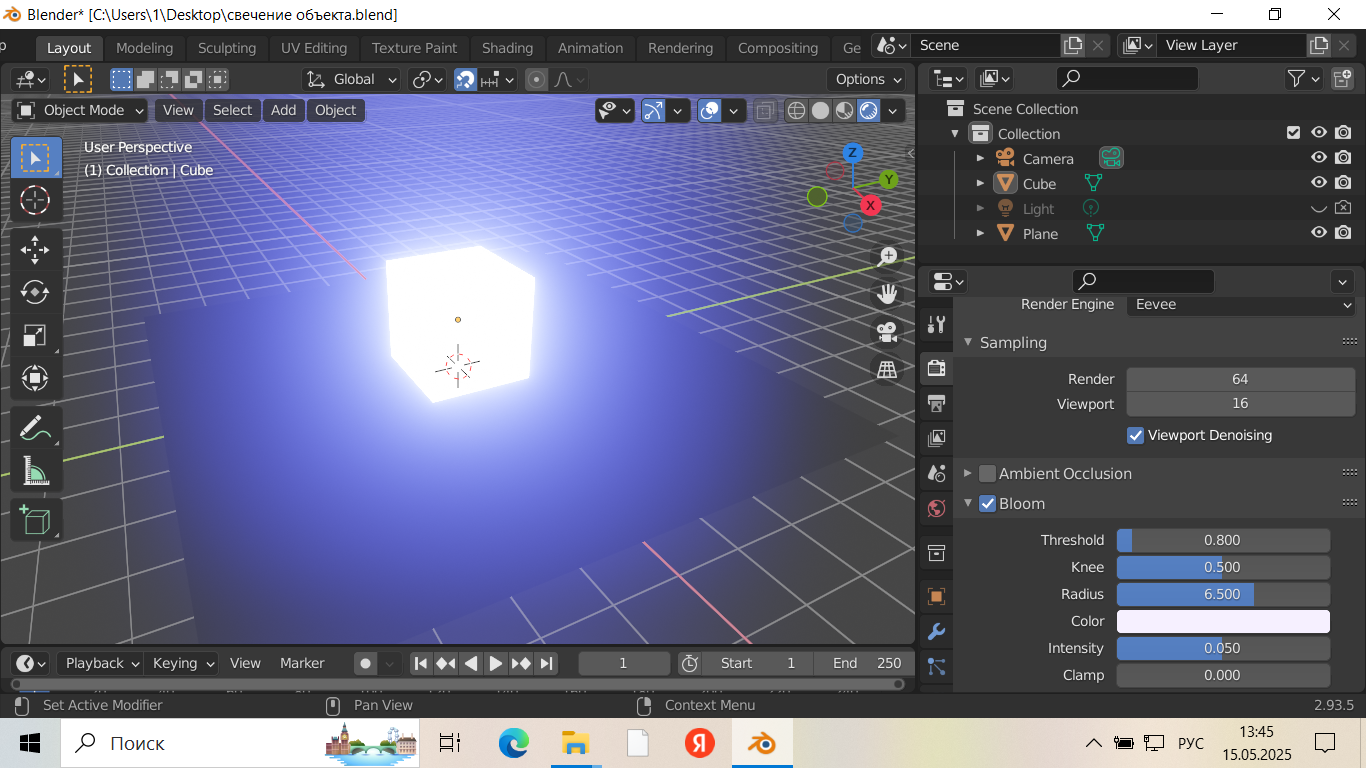Image resolution: width=1366 pixels, height=768 pixels.
Task: Enable Ambient Occlusion checkbox
Action: pos(987,474)
